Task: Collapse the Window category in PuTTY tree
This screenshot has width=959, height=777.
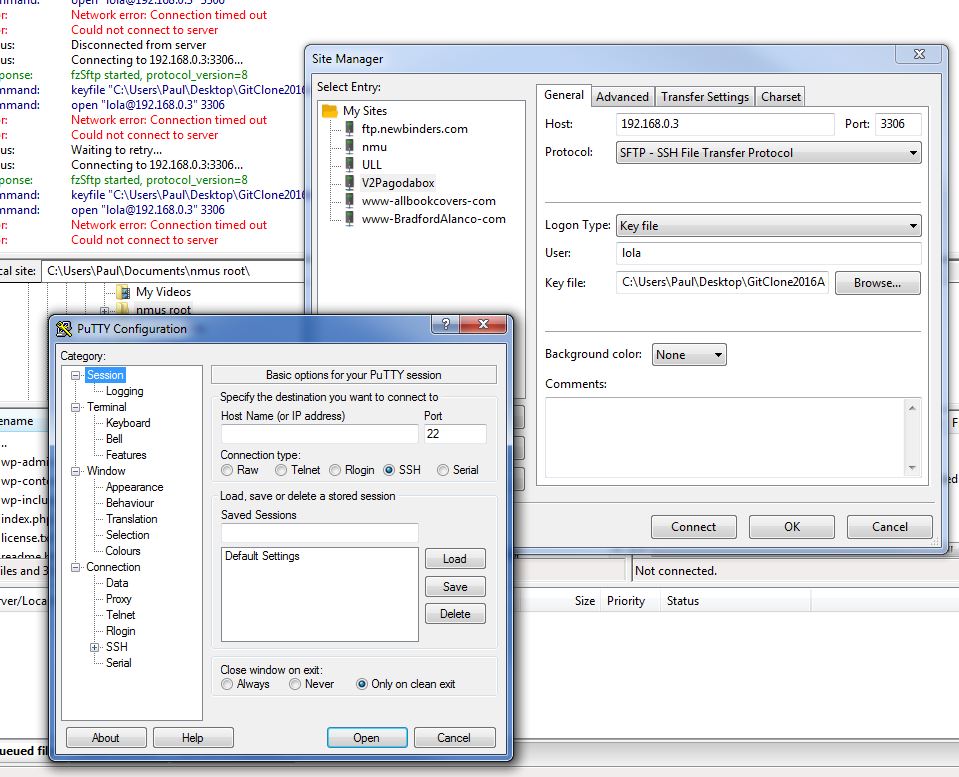Action: click(75, 471)
